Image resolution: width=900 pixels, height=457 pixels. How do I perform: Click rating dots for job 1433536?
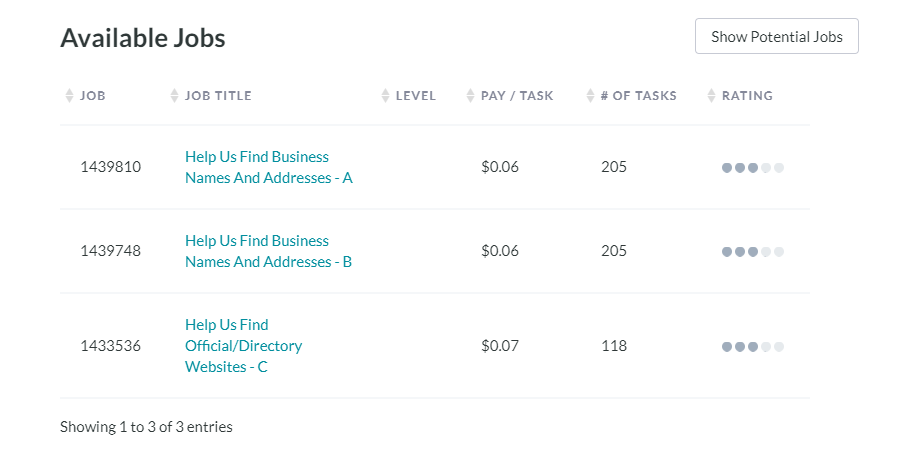coord(752,347)
